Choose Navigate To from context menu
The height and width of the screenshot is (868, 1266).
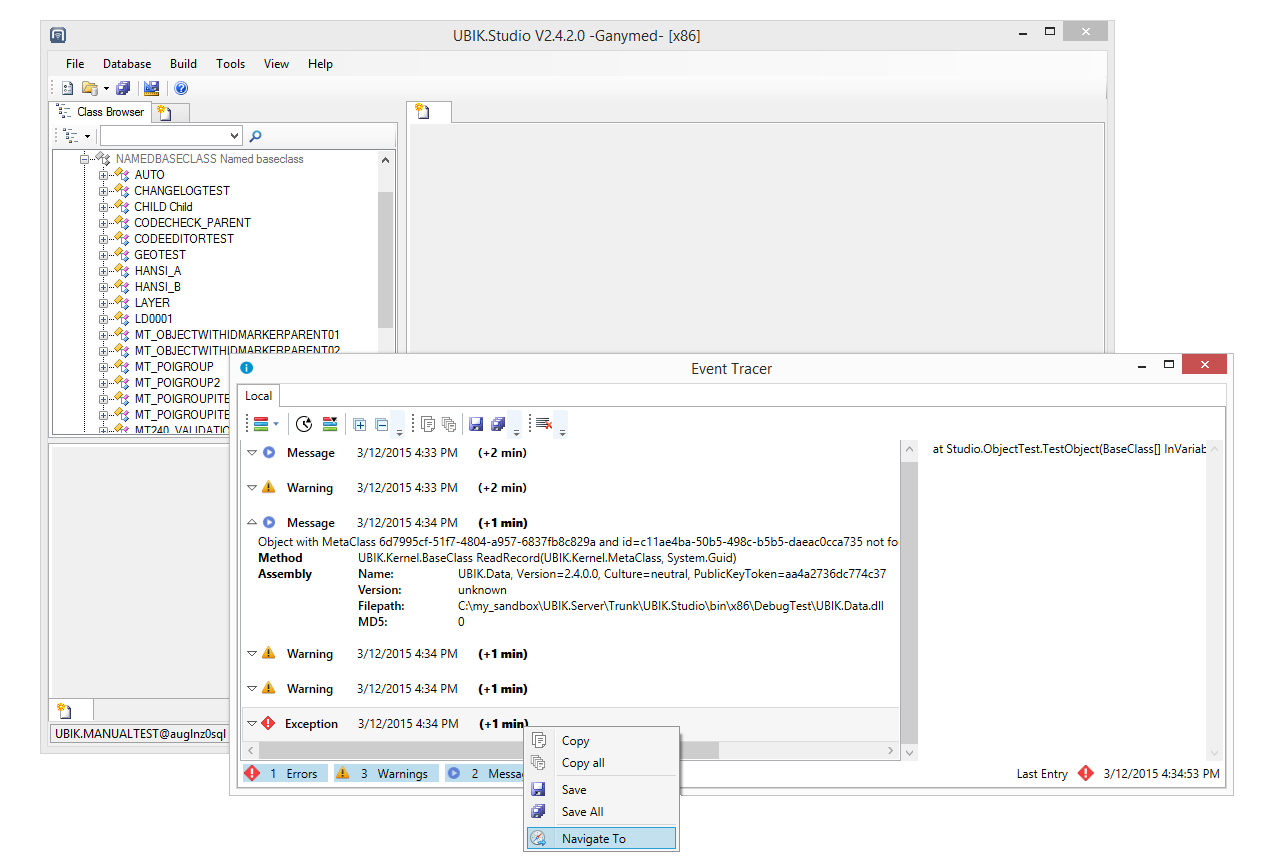[x=594, y=838]
